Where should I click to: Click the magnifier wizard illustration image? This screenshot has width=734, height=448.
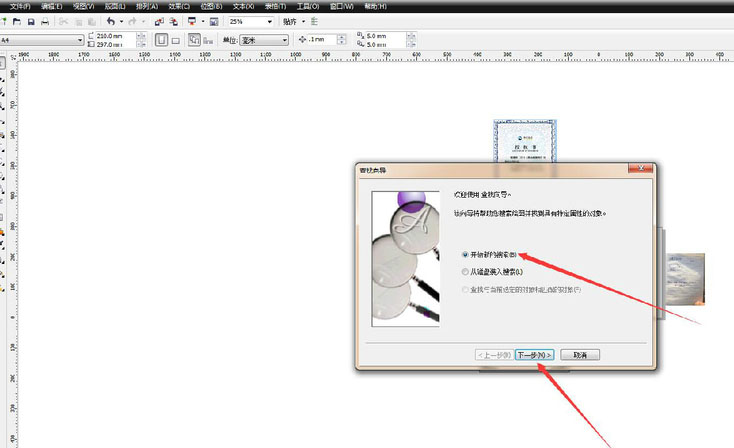pos(405,258)
